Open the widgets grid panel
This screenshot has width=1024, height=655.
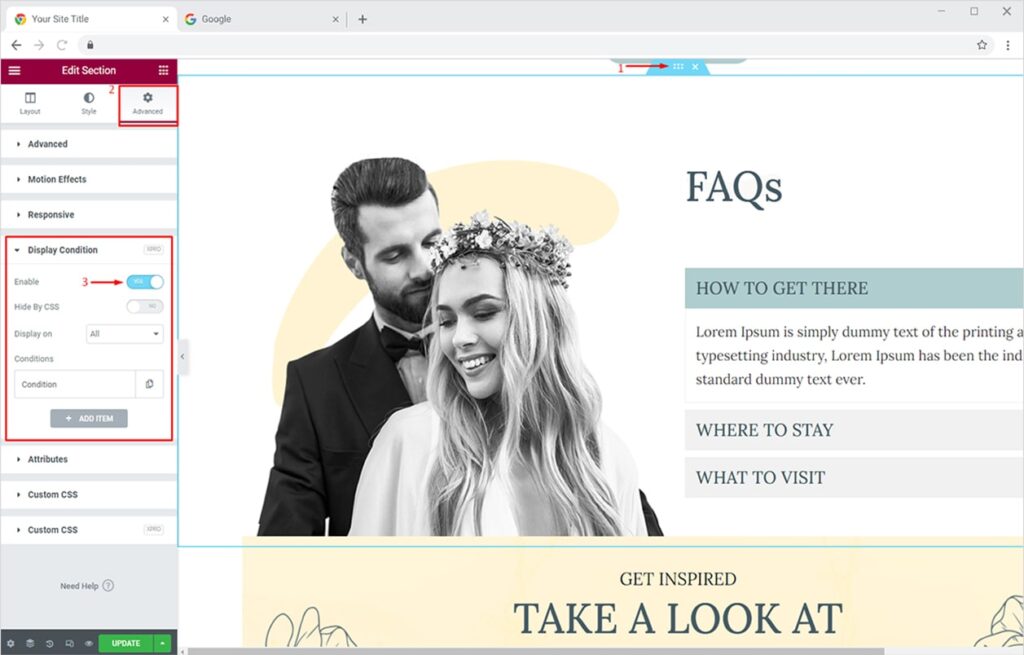[163, 71]
